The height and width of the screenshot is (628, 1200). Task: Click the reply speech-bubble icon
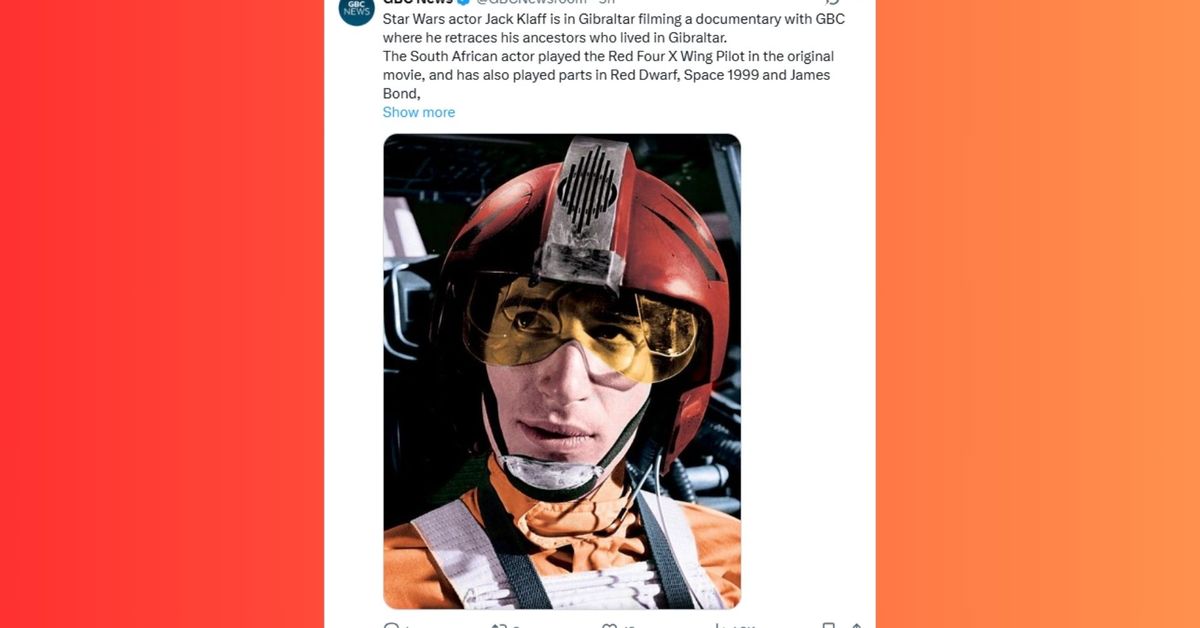pos(391,625)
